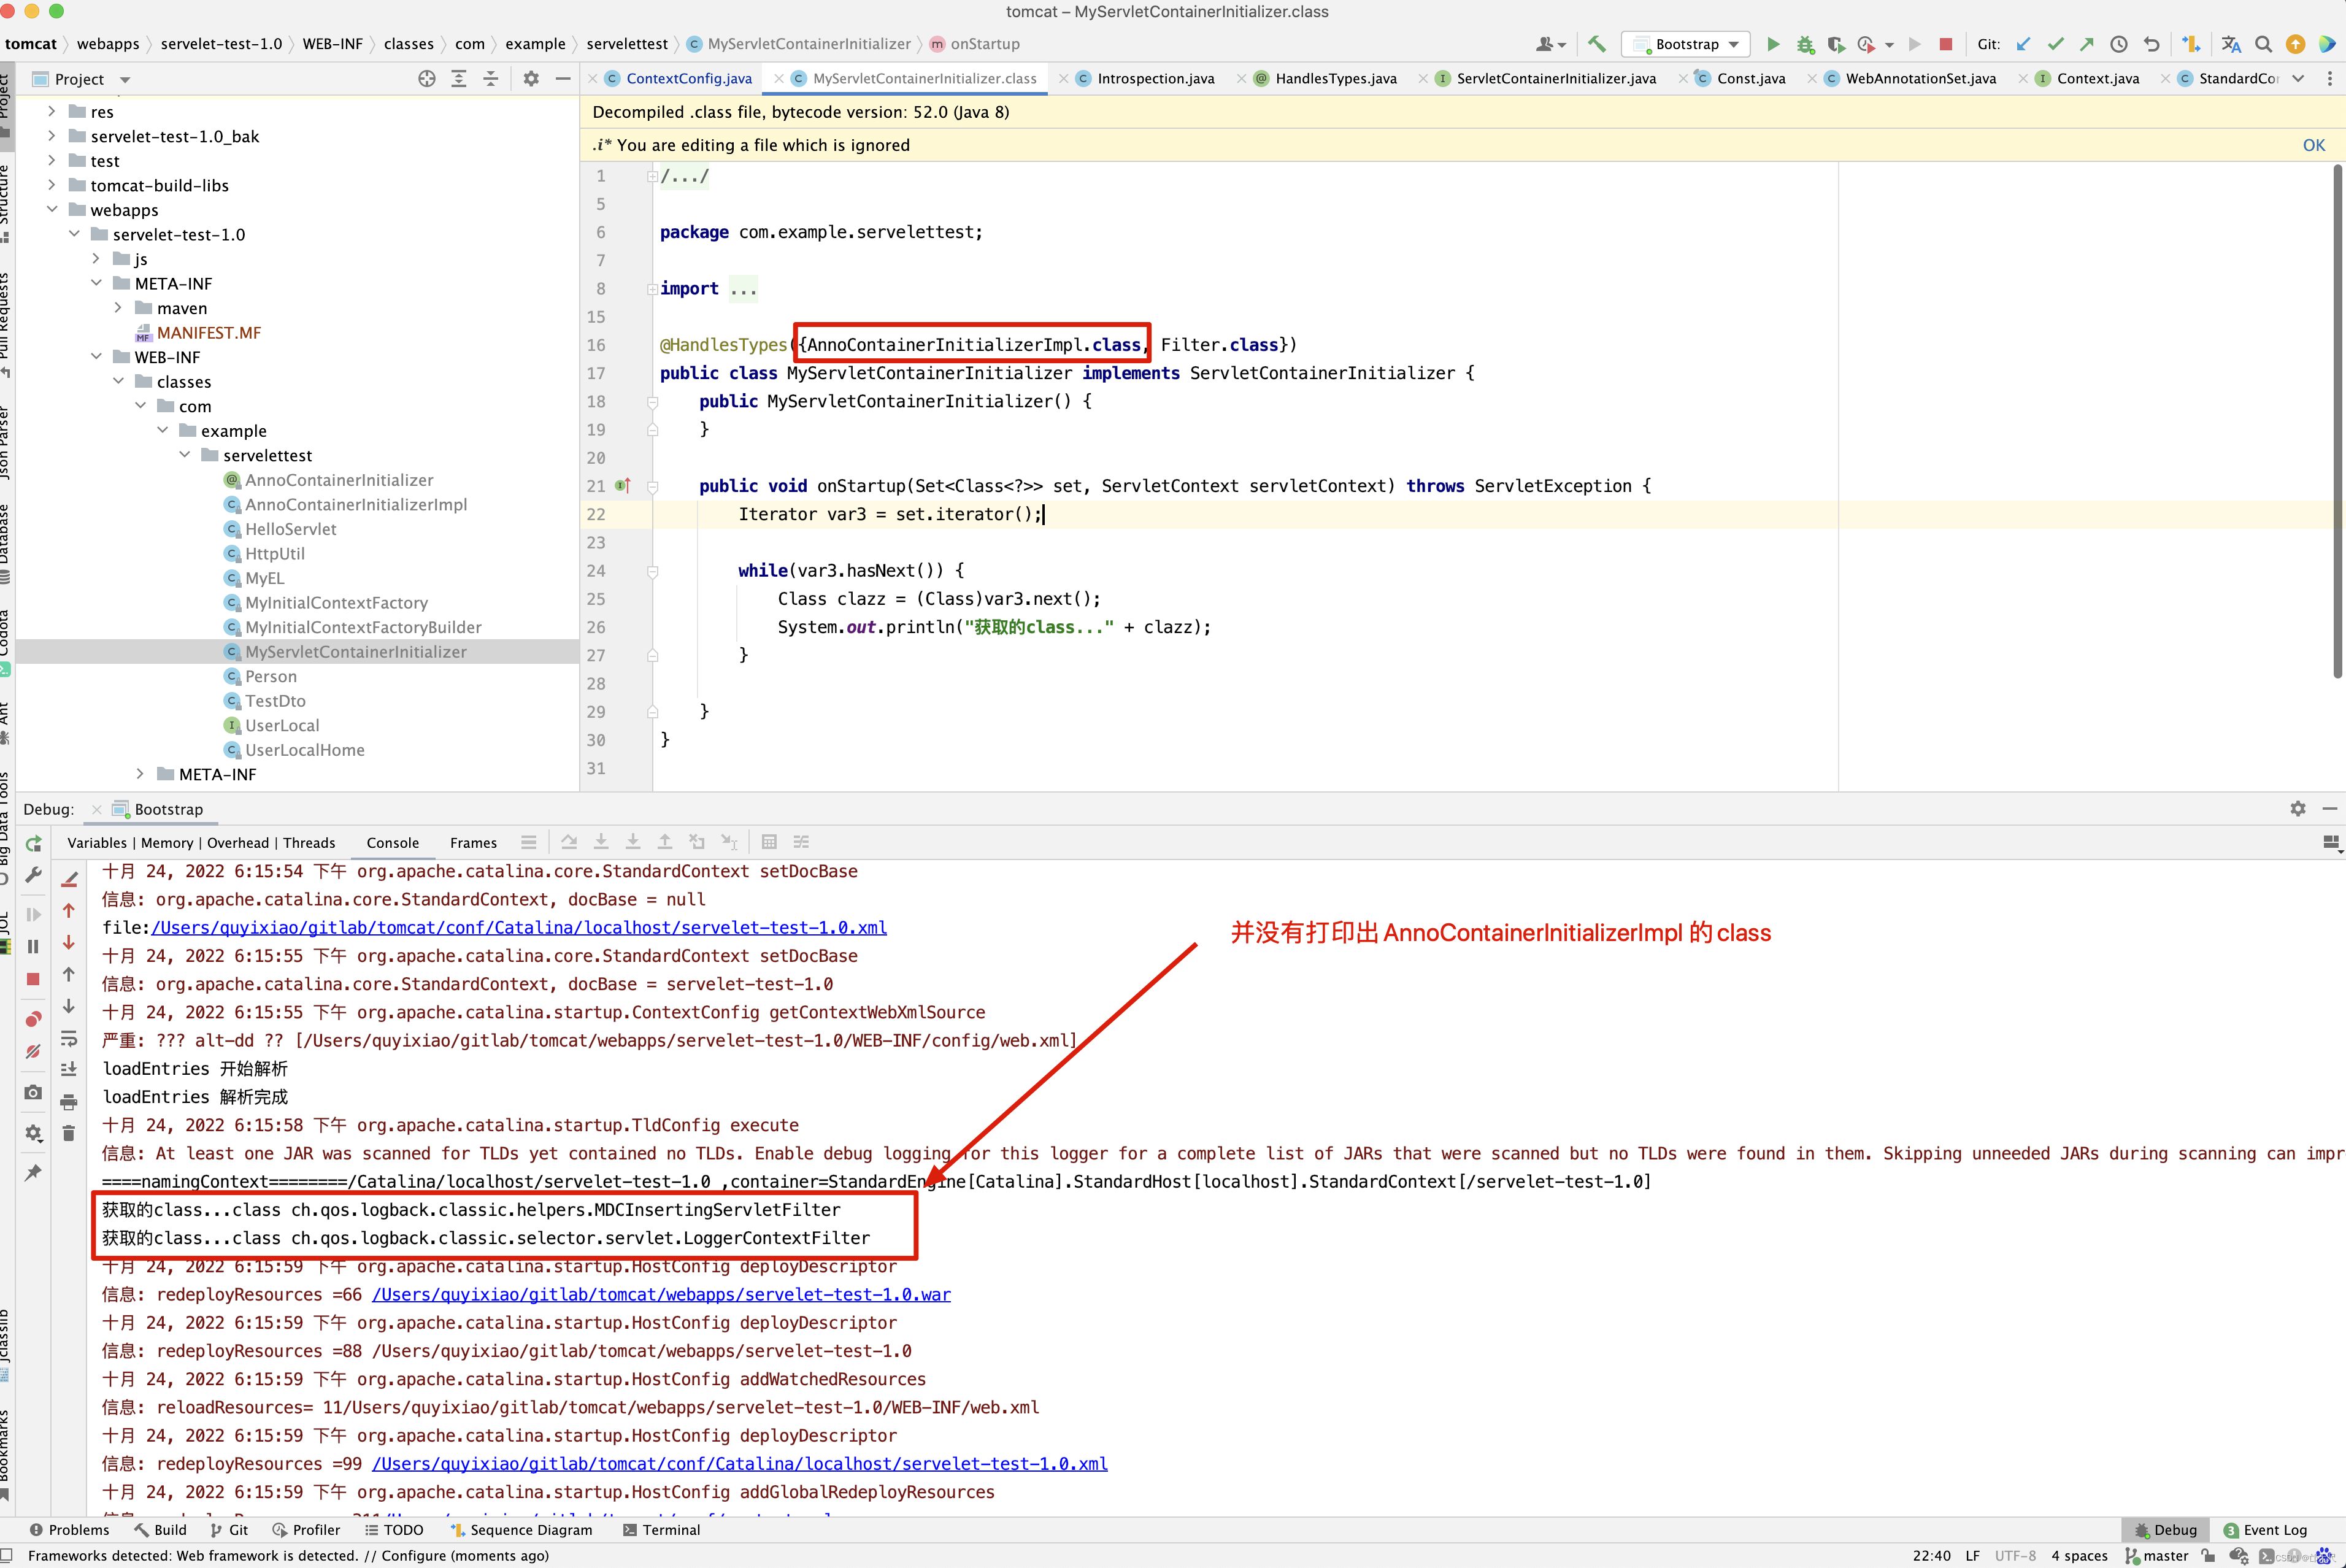Clear console output with the trash icon

69,1133
